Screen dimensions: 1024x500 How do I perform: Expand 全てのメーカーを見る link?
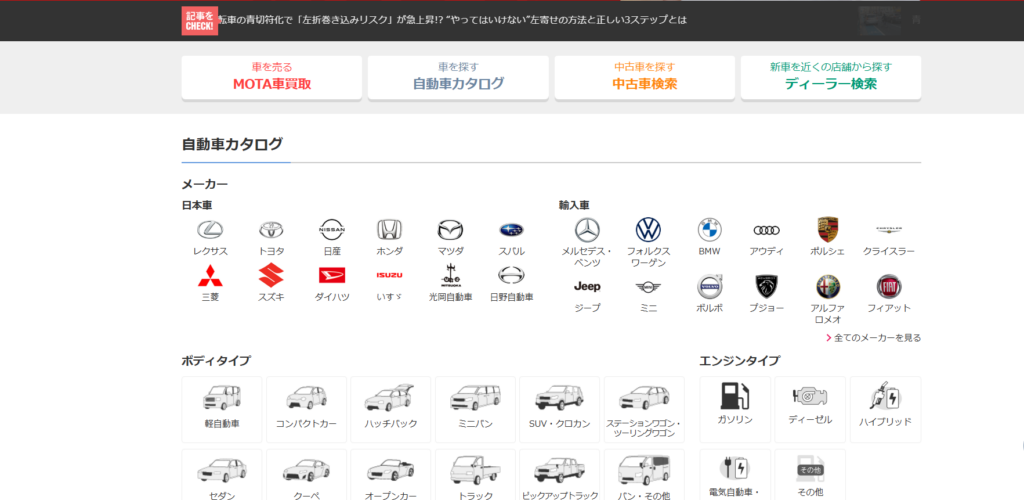click(x=877, y=338)
